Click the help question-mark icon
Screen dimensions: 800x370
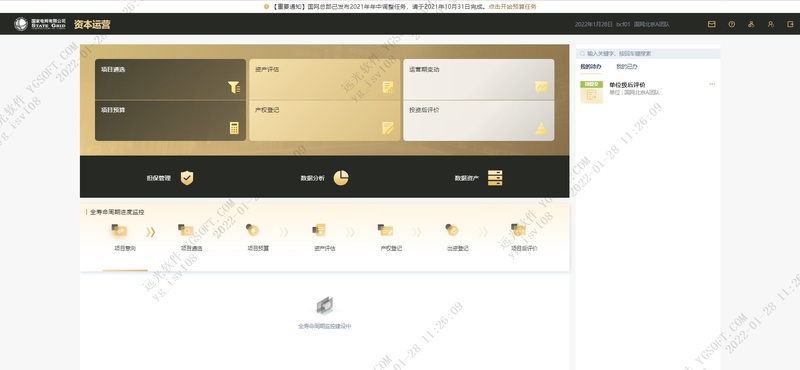(x=732, y=24)
